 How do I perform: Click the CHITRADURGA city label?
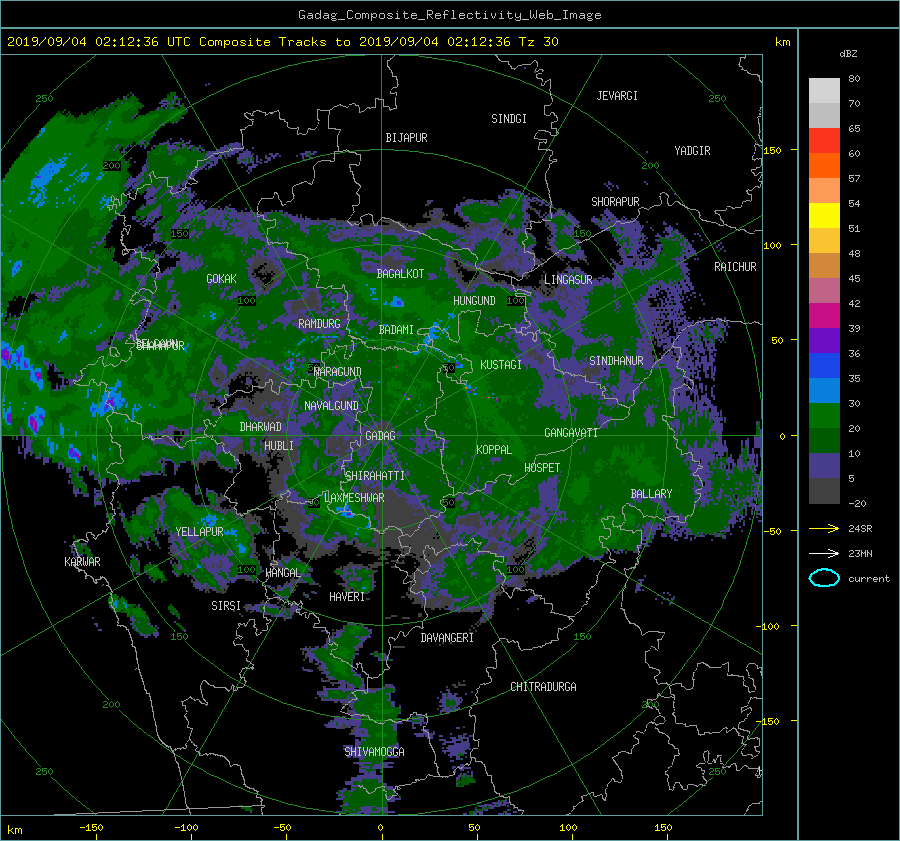pyautogui.click(x=543, y=687)
